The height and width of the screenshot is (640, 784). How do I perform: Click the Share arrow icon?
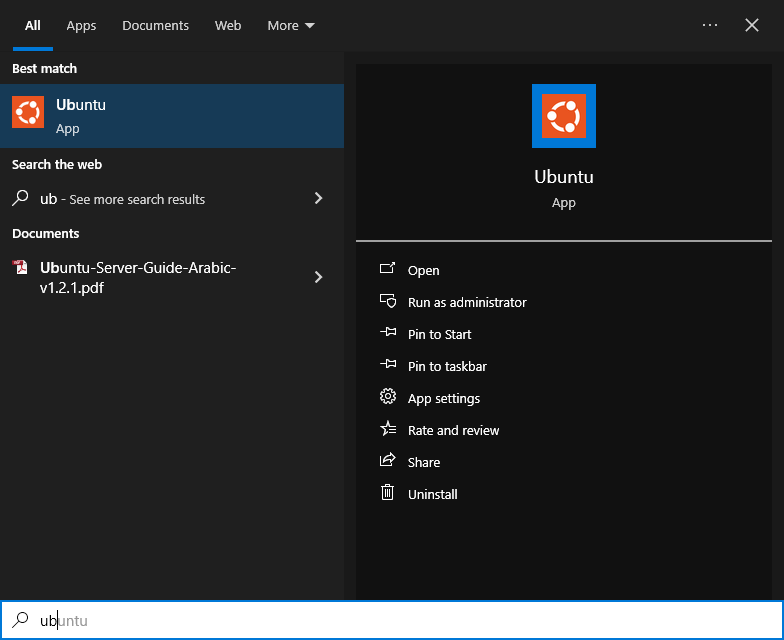pyautogui.click(x=388, y=460)
